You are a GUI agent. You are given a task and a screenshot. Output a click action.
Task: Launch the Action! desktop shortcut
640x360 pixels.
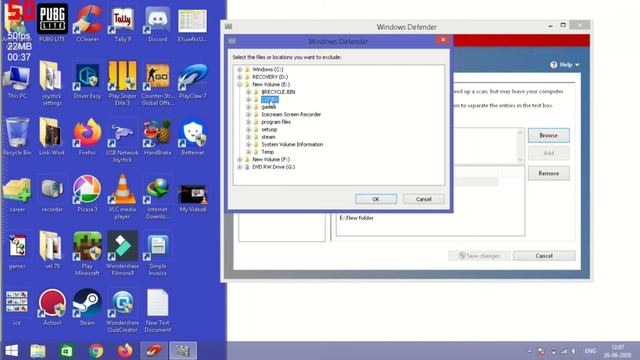(x=52, y=307)
